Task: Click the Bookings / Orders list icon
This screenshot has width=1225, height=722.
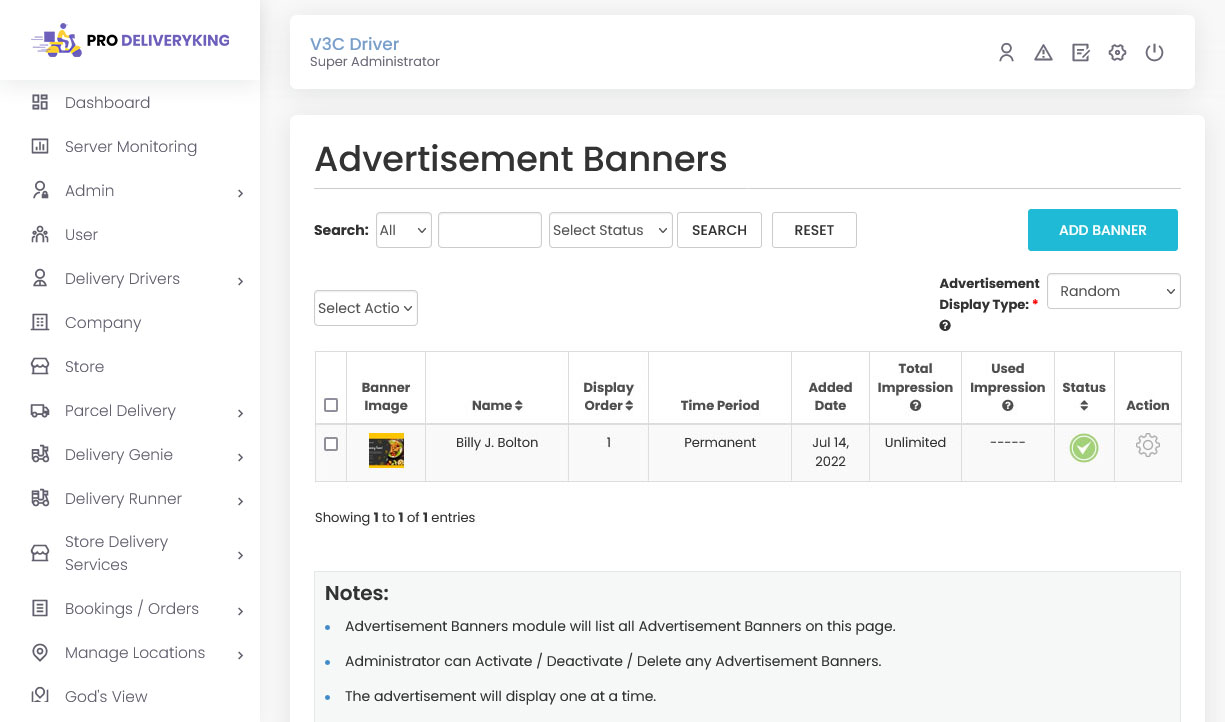Action: (x=40, y=608)
